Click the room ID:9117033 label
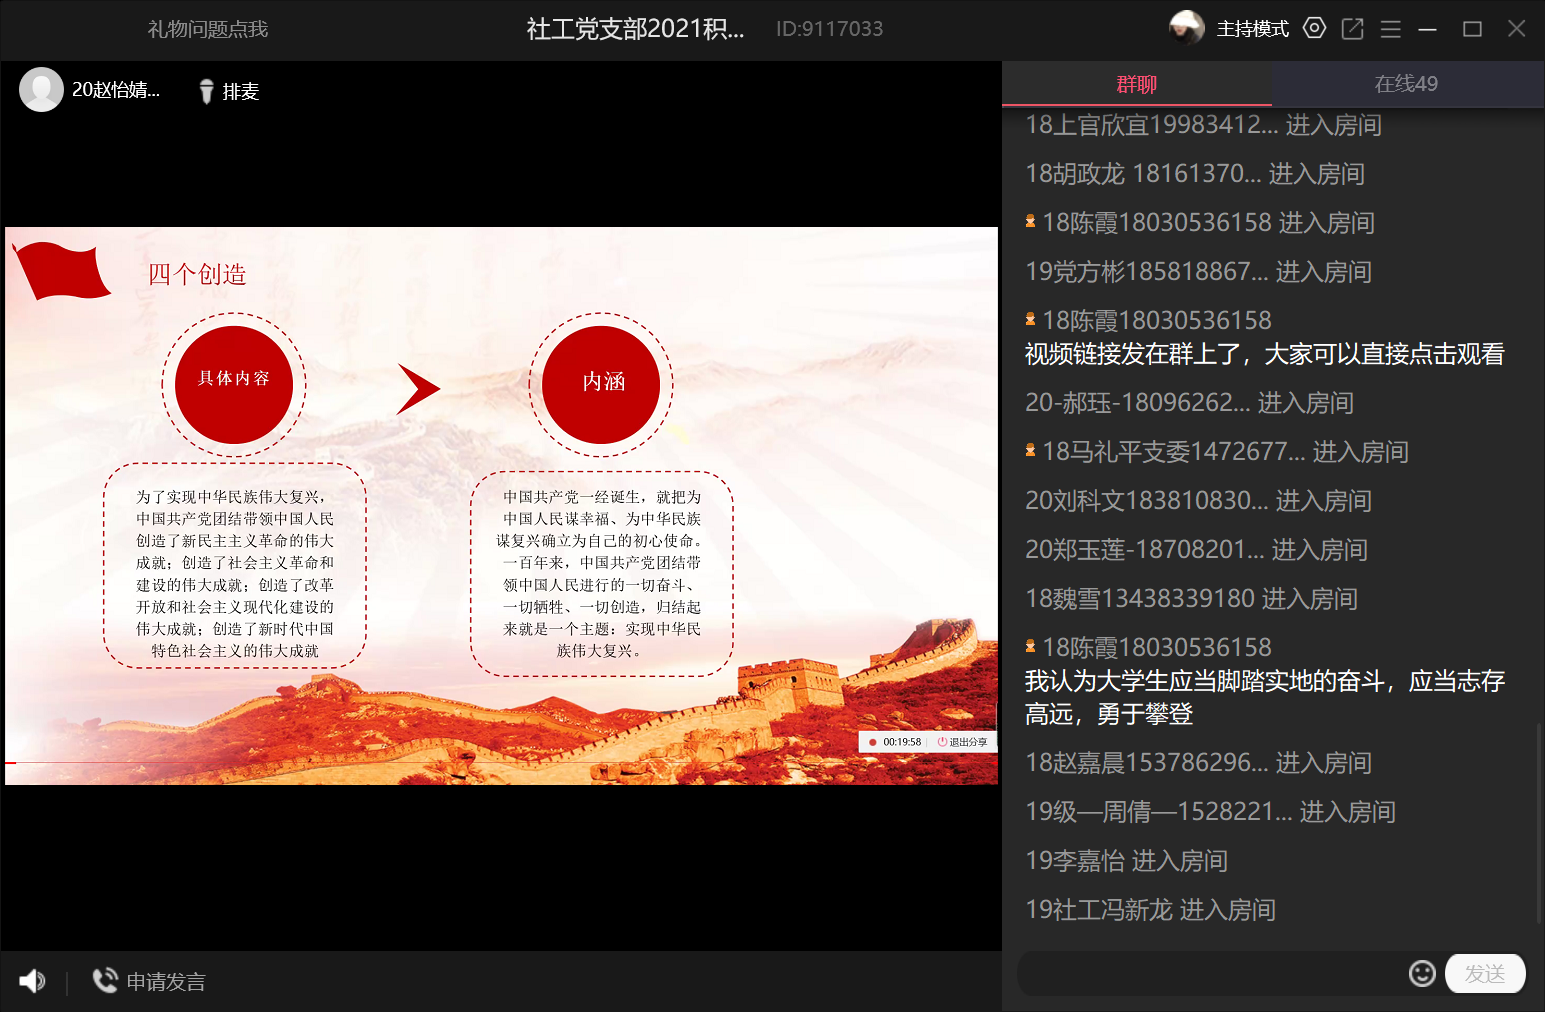Image resolution: width=1545 pixels, height=1012 pixels. (829, 29)
